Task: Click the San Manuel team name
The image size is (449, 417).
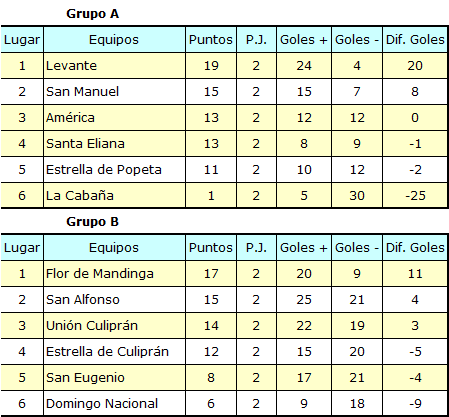Action: click(x=82, y=92)
